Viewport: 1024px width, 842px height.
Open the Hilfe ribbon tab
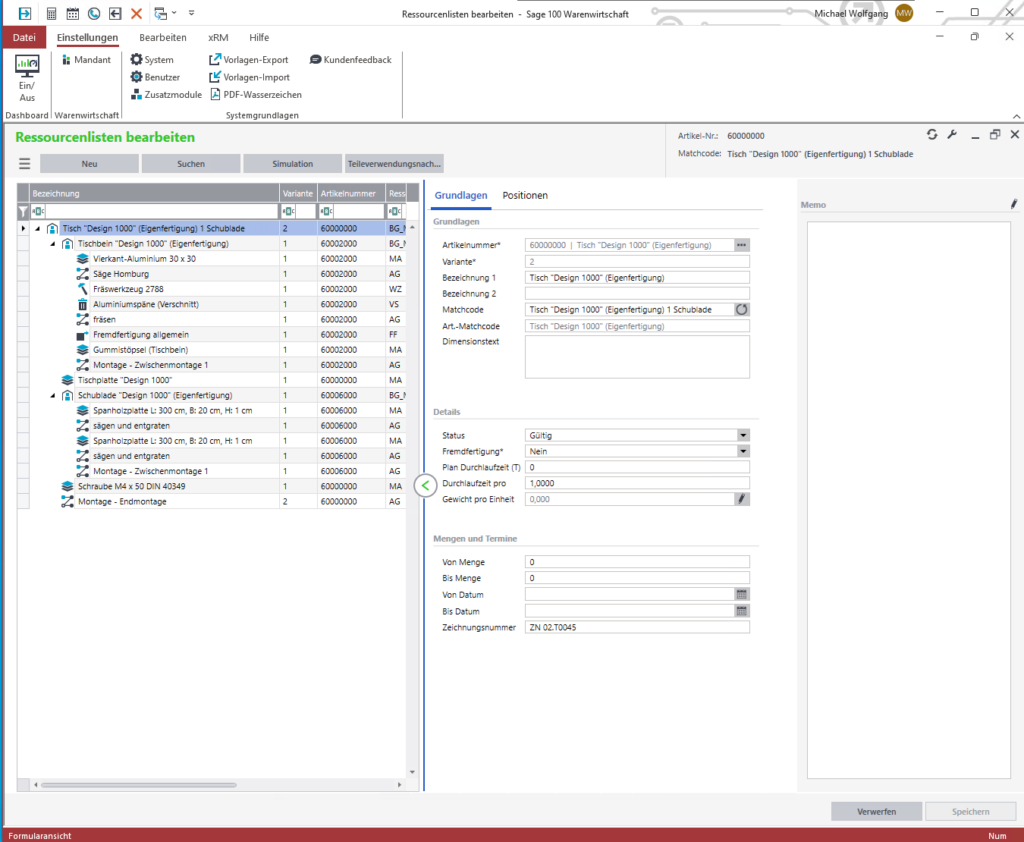259,37
